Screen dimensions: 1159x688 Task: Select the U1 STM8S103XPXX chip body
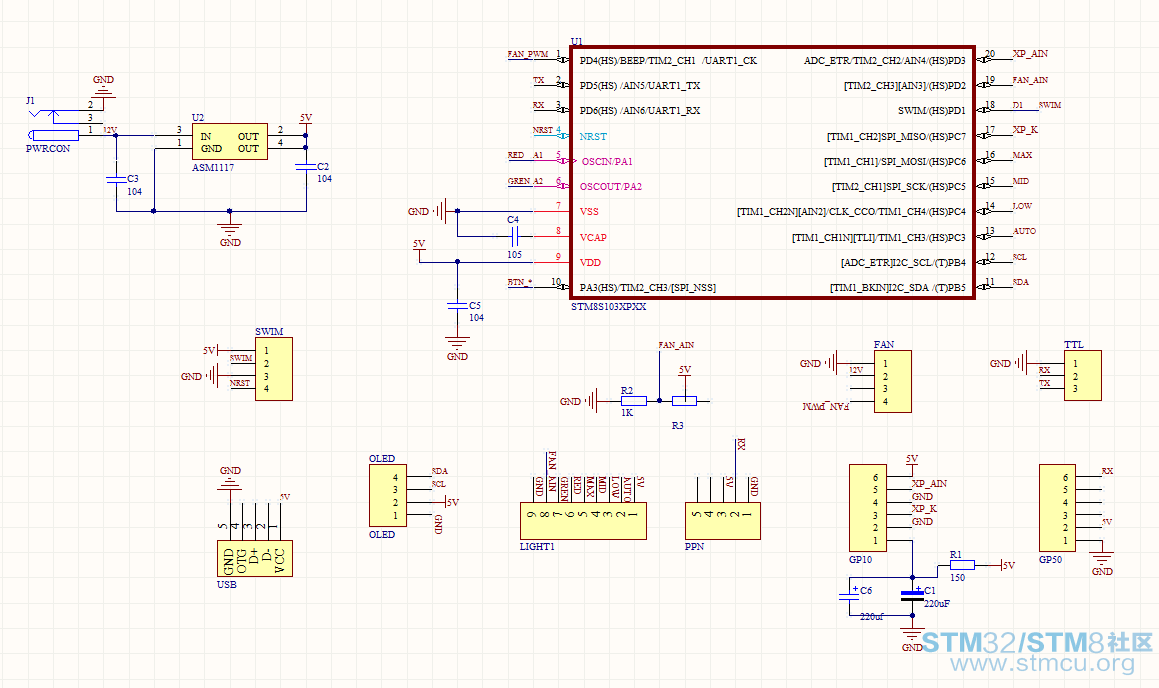point(772,173)
